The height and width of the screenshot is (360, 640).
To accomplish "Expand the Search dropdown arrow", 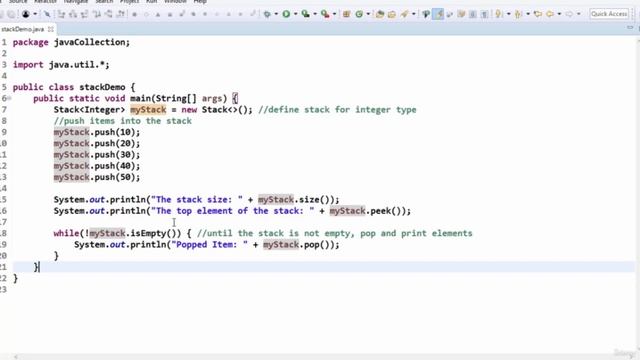I will (413, 14).
